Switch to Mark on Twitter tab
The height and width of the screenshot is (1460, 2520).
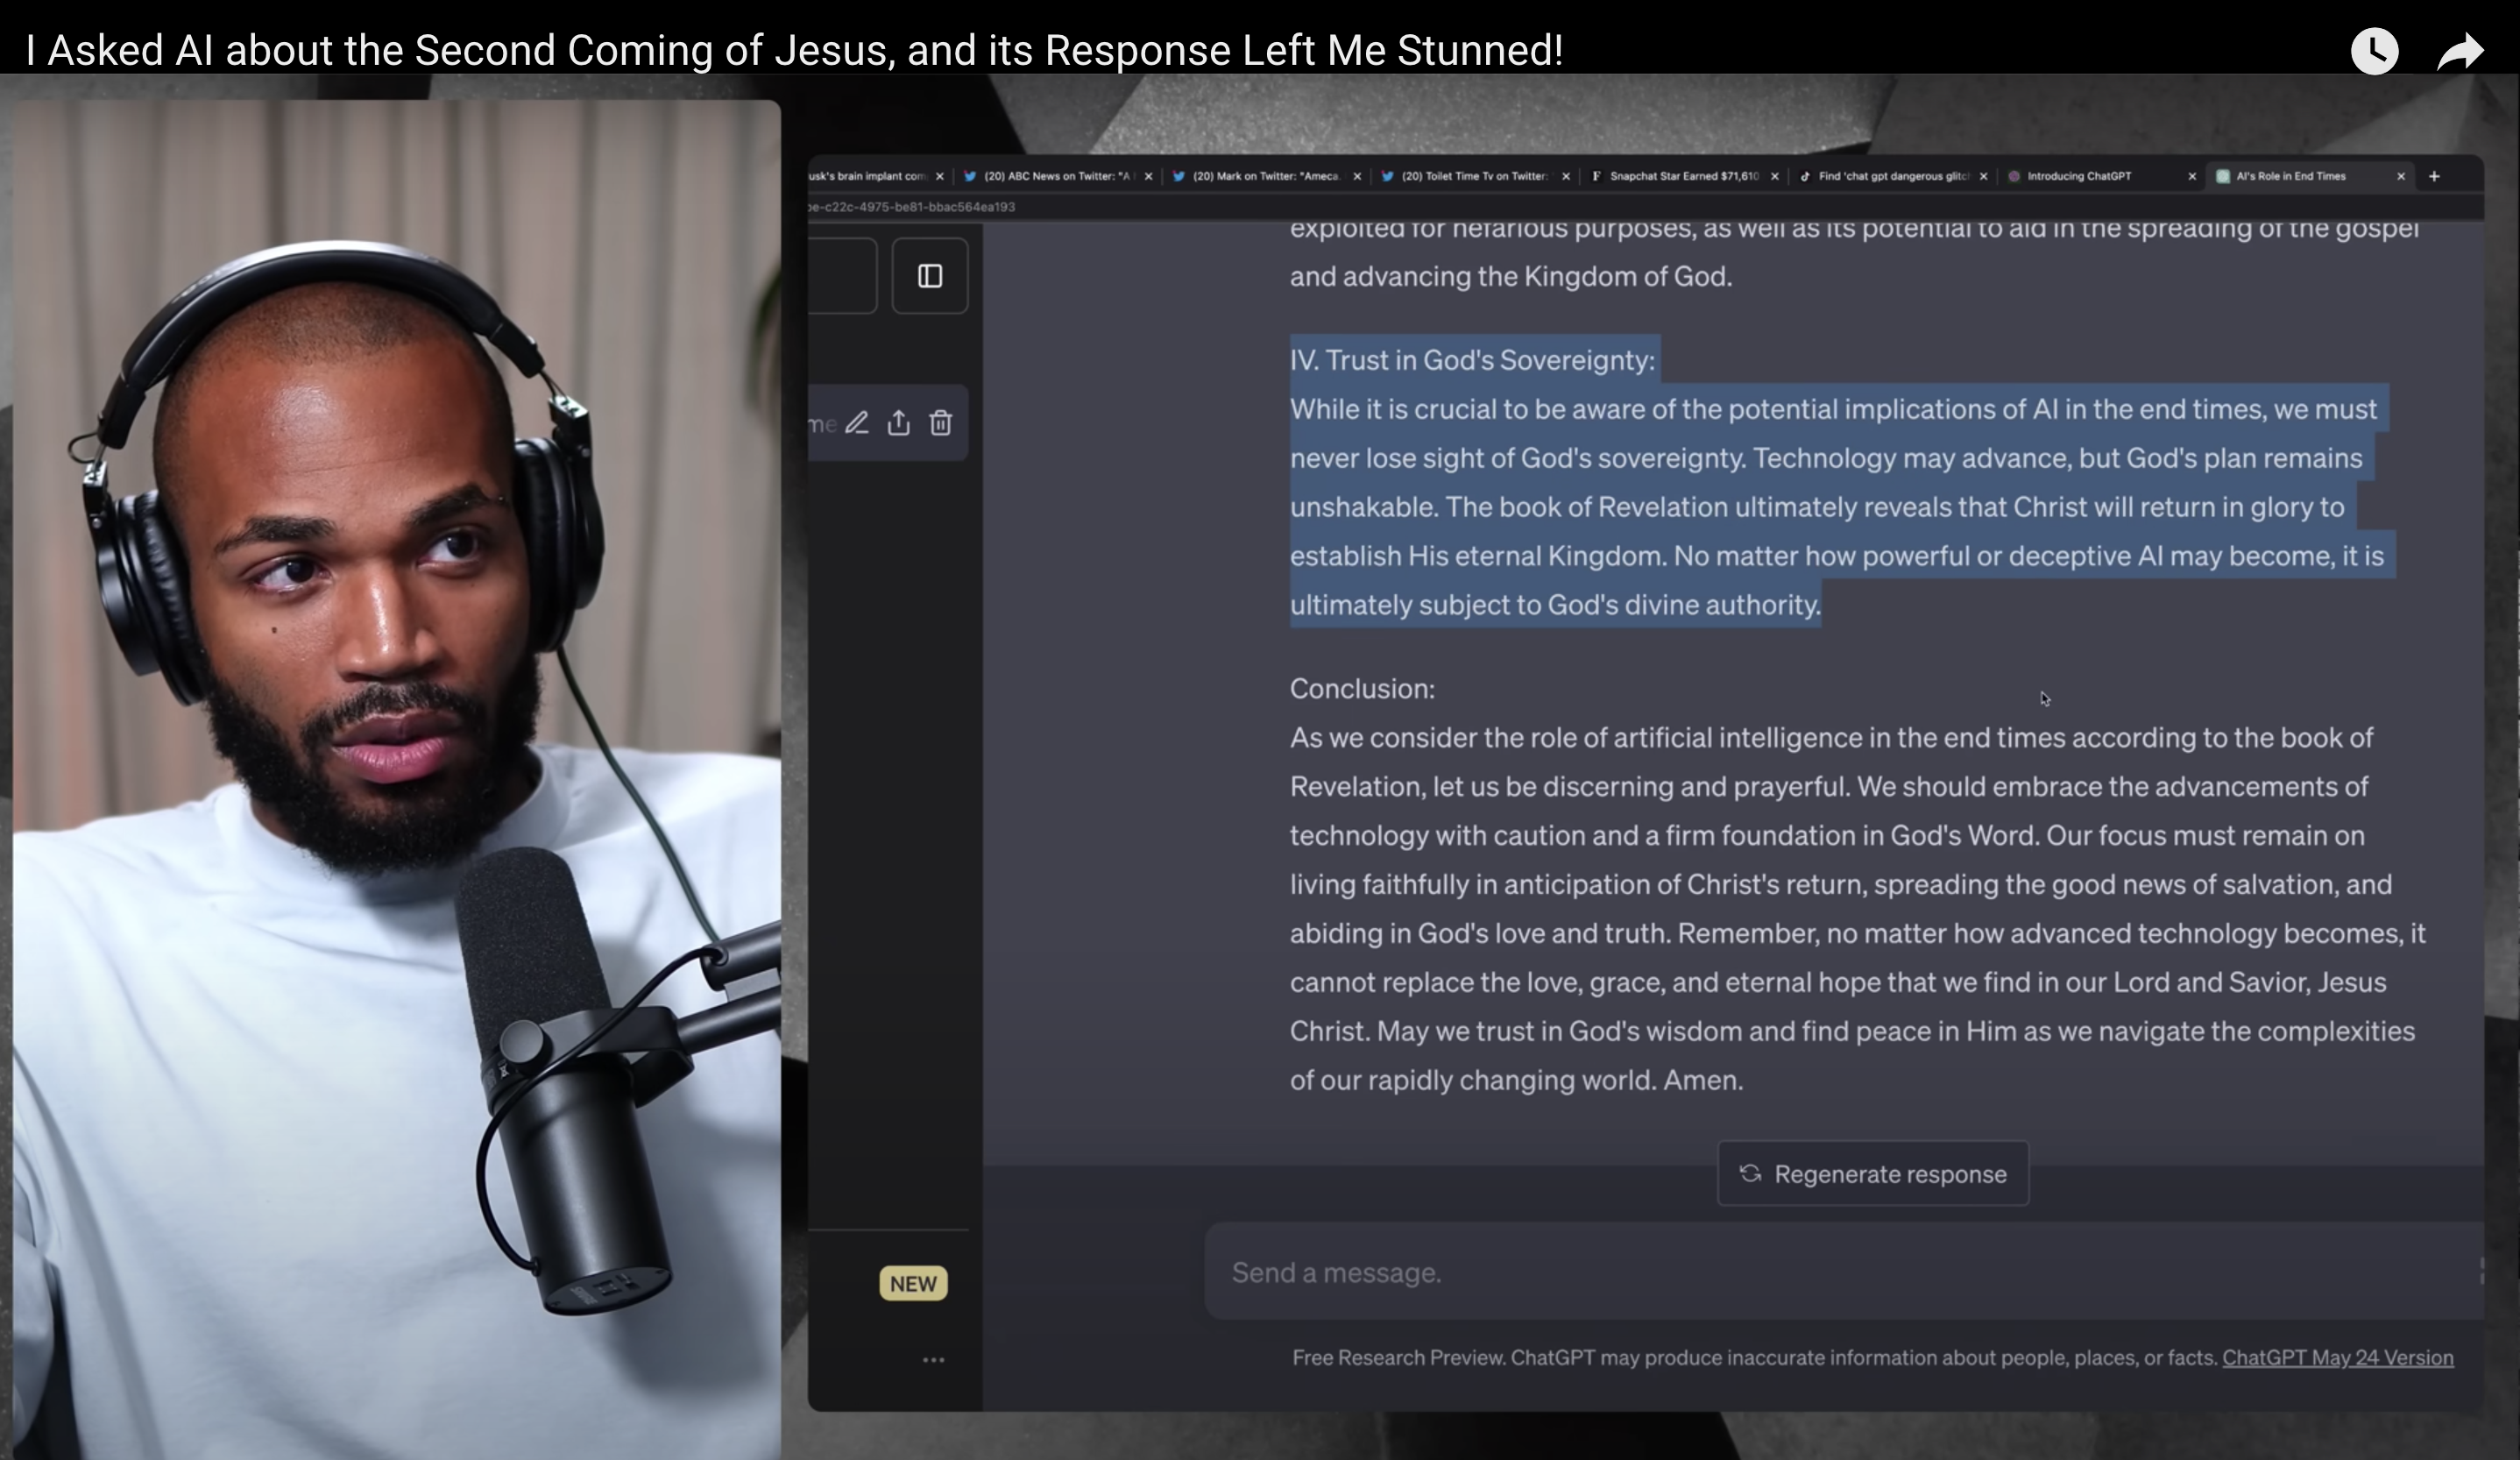click(x=1265, y=176)
